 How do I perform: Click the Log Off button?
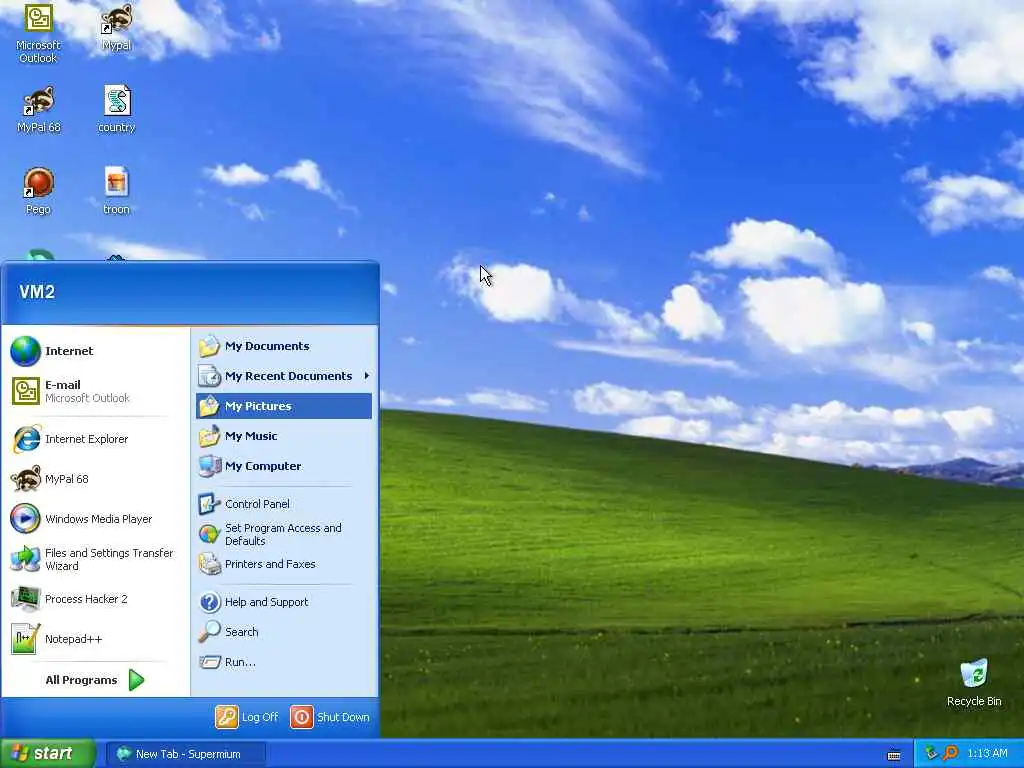pos(247,717)
